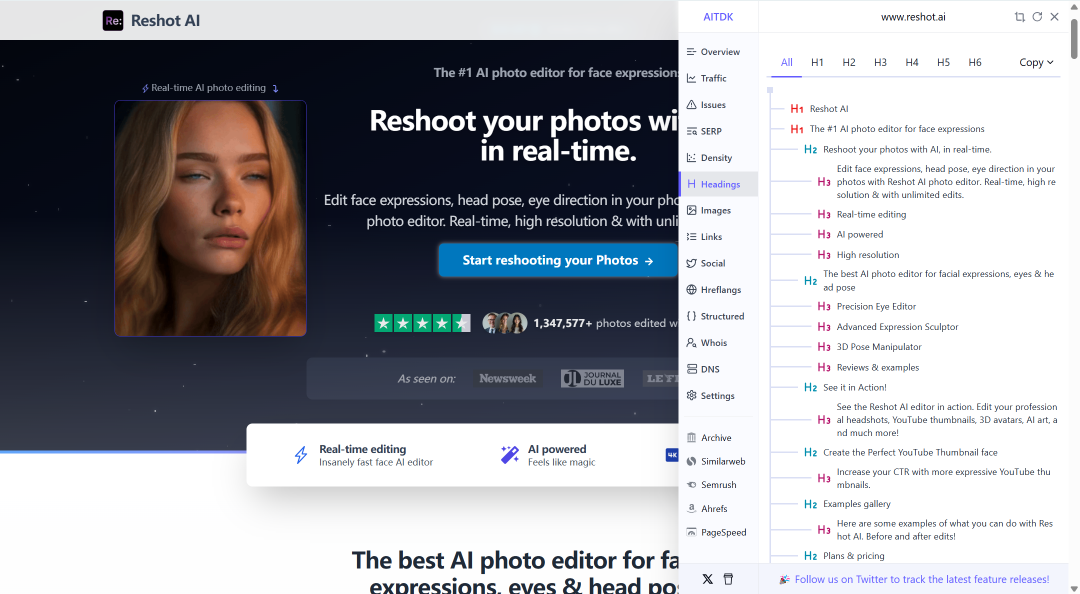The width and height of the screenshot is (1080, 594).
Task: Click the trash bin icon at panel bottom
Action: (728, 579)
